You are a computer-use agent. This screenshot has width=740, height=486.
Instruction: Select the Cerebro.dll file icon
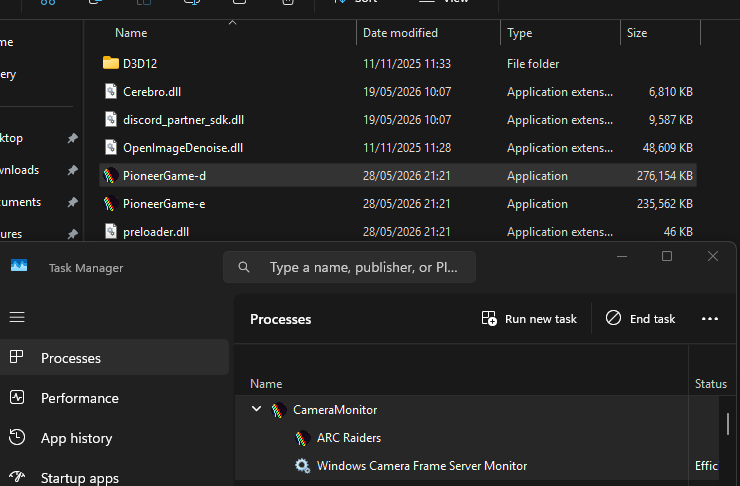pos(110,91)
